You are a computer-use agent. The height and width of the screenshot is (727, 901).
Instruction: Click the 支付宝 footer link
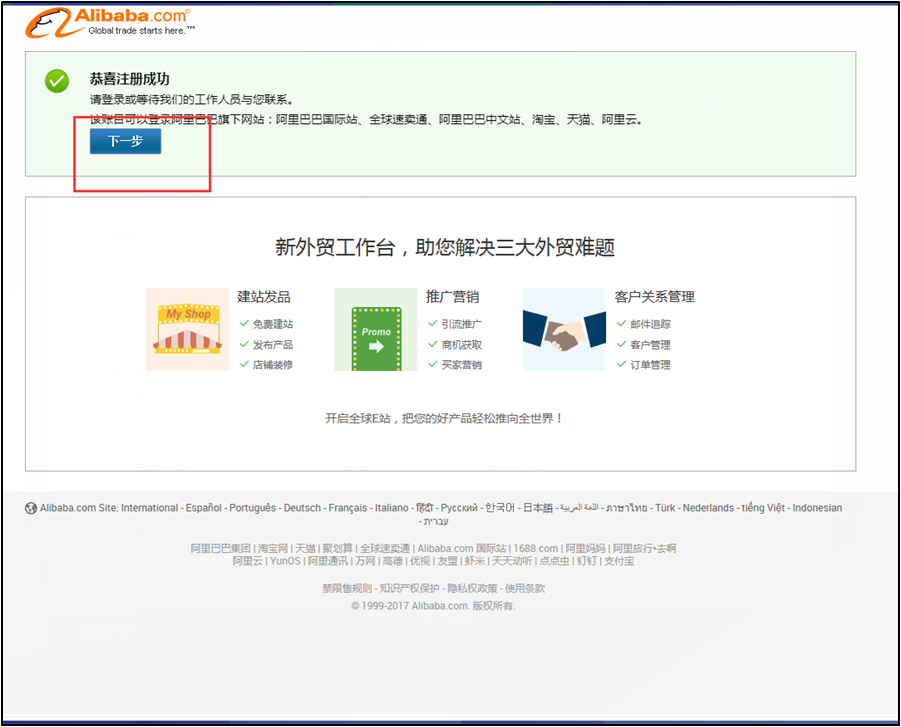pyautogui.click(x=620, y=561)
